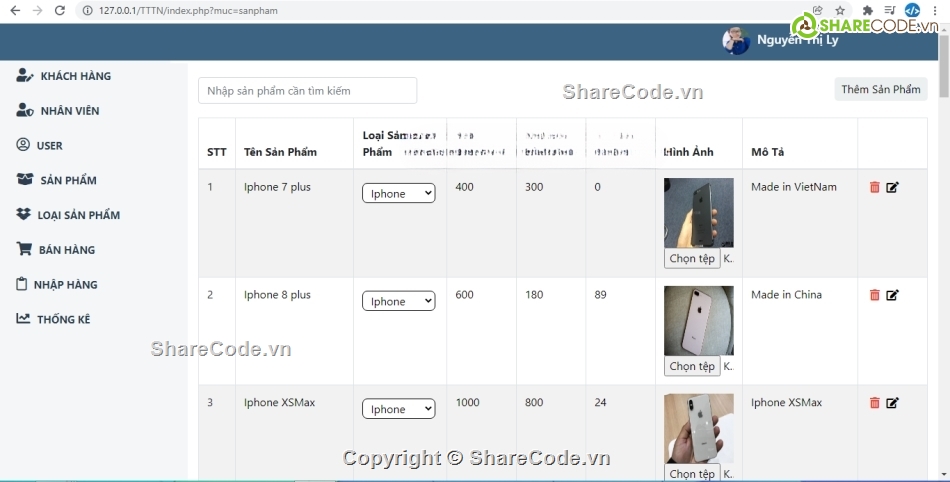Click the NHÂN VIÊN sidebar icon
Image resolution: width=950 pixels, height=482 pixels.
coord(24,110)
